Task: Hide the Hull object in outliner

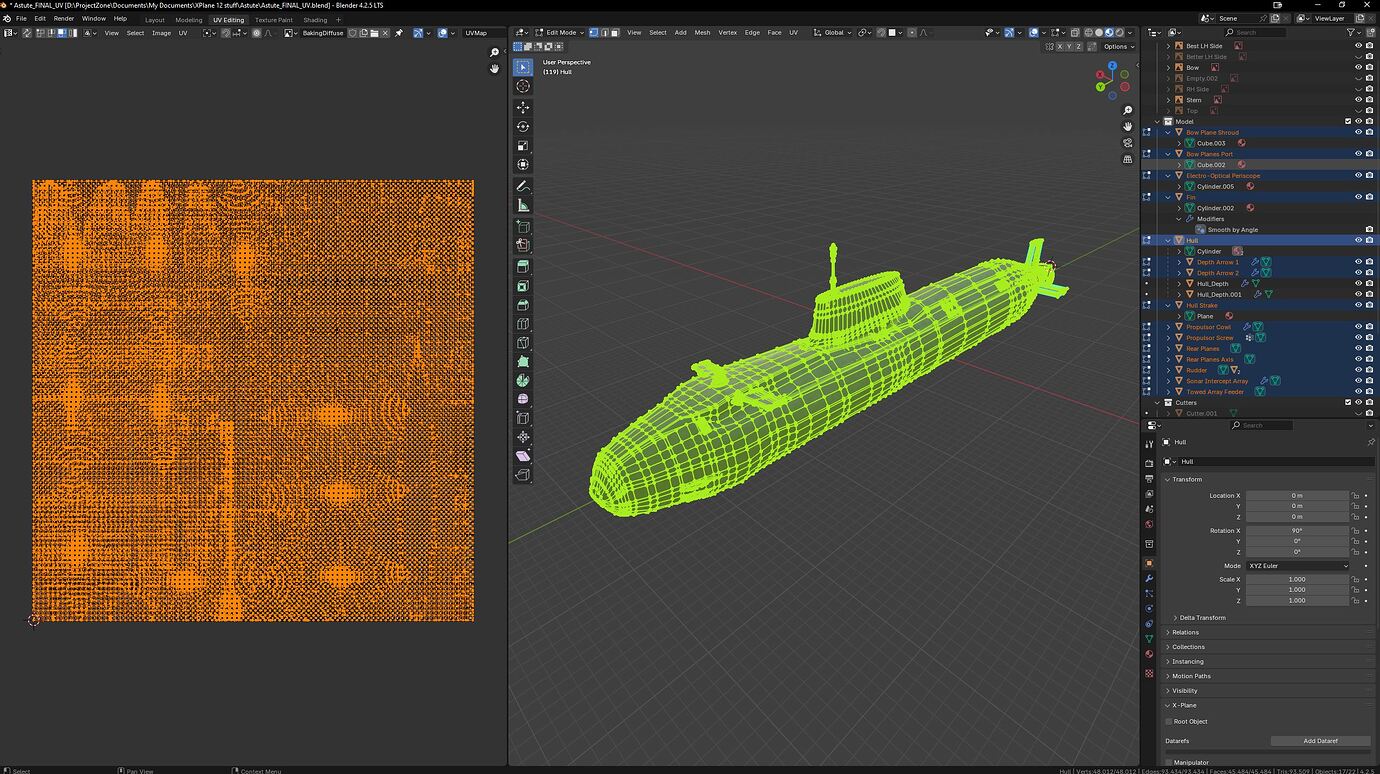Action: click(x=1358, y=240)
